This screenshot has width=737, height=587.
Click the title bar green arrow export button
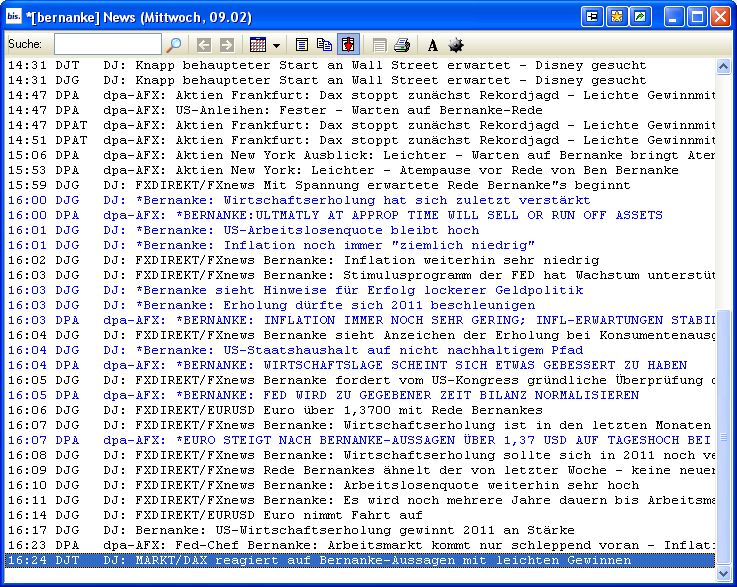641,17
